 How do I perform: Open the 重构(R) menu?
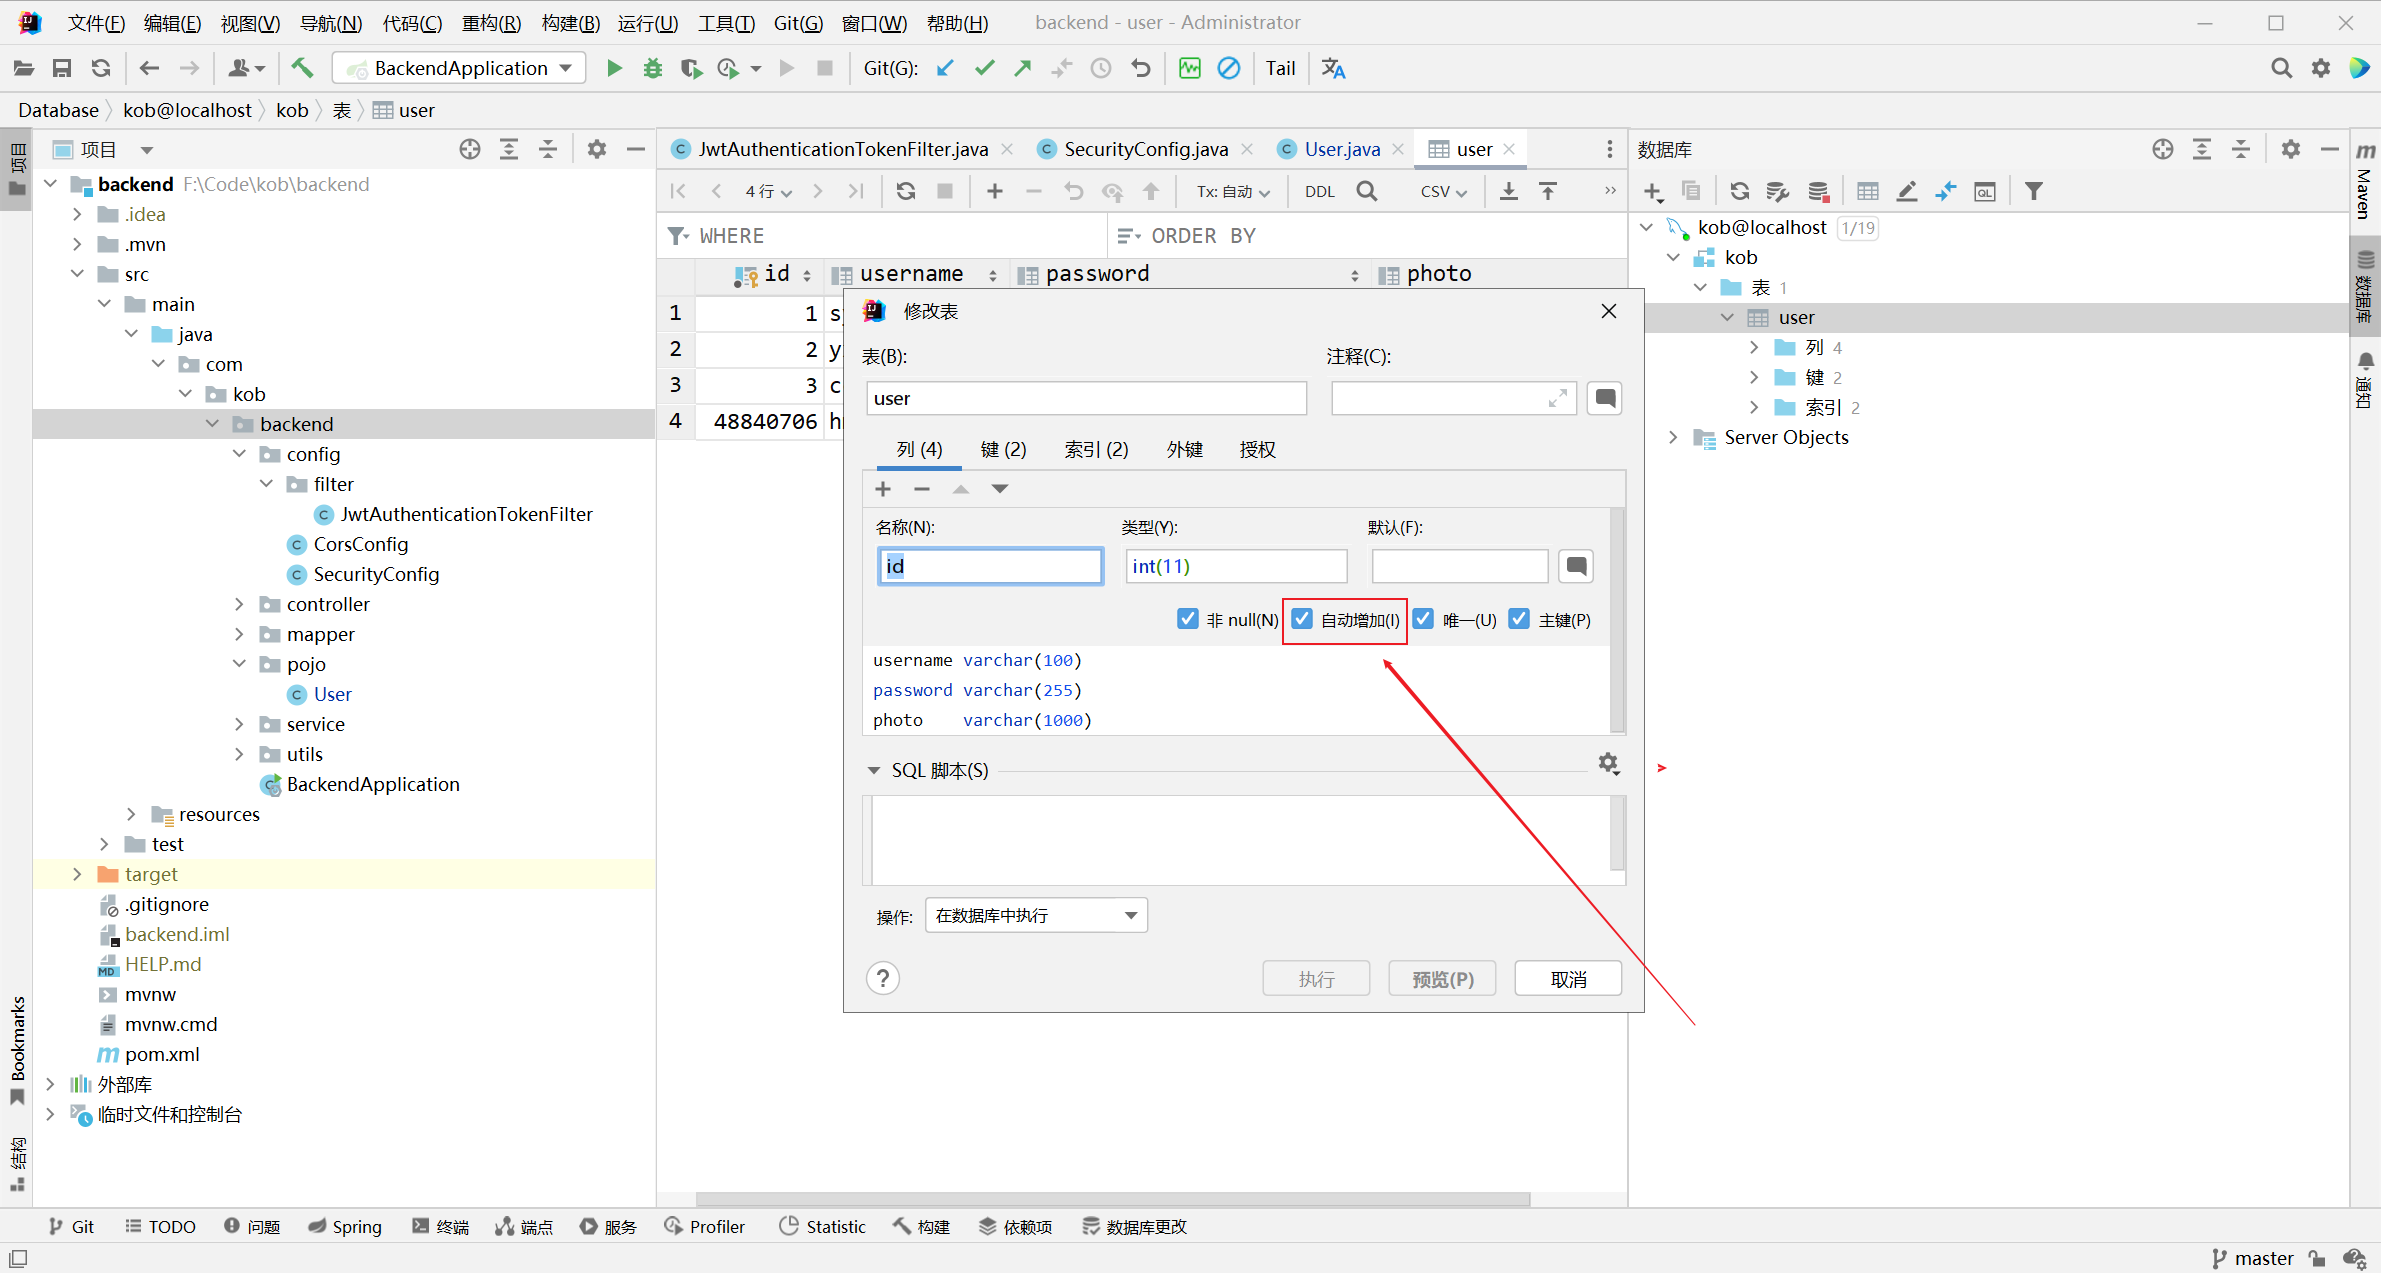click(490, 22)
